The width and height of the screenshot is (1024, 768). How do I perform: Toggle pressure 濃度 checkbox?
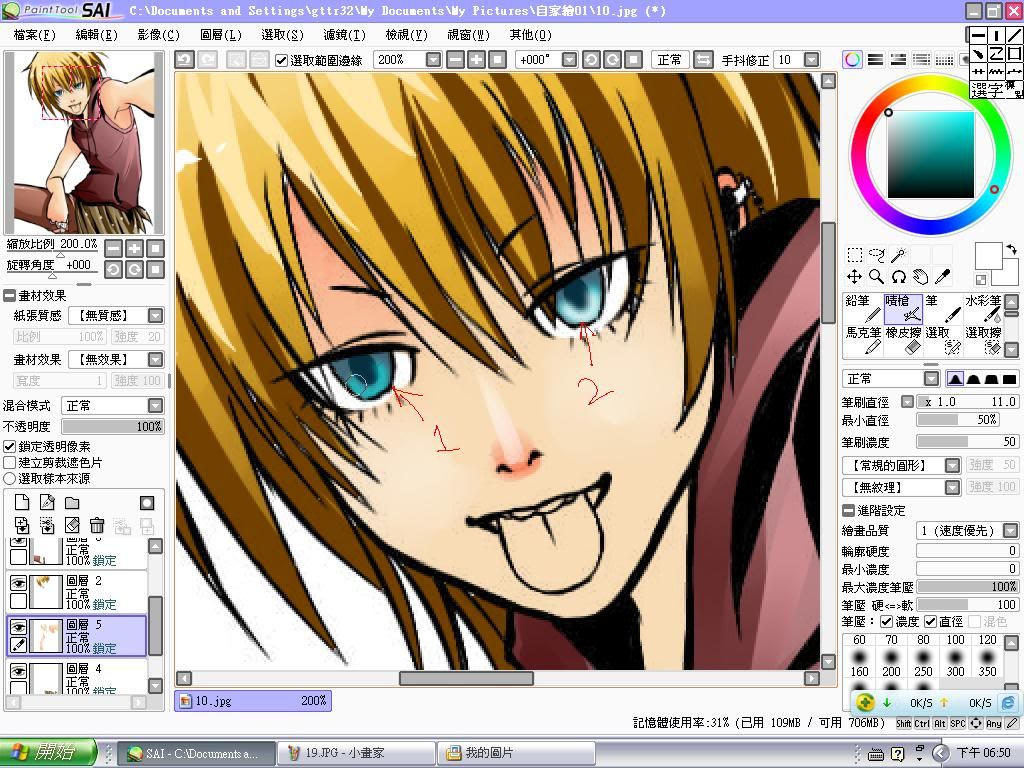point(886,621)
